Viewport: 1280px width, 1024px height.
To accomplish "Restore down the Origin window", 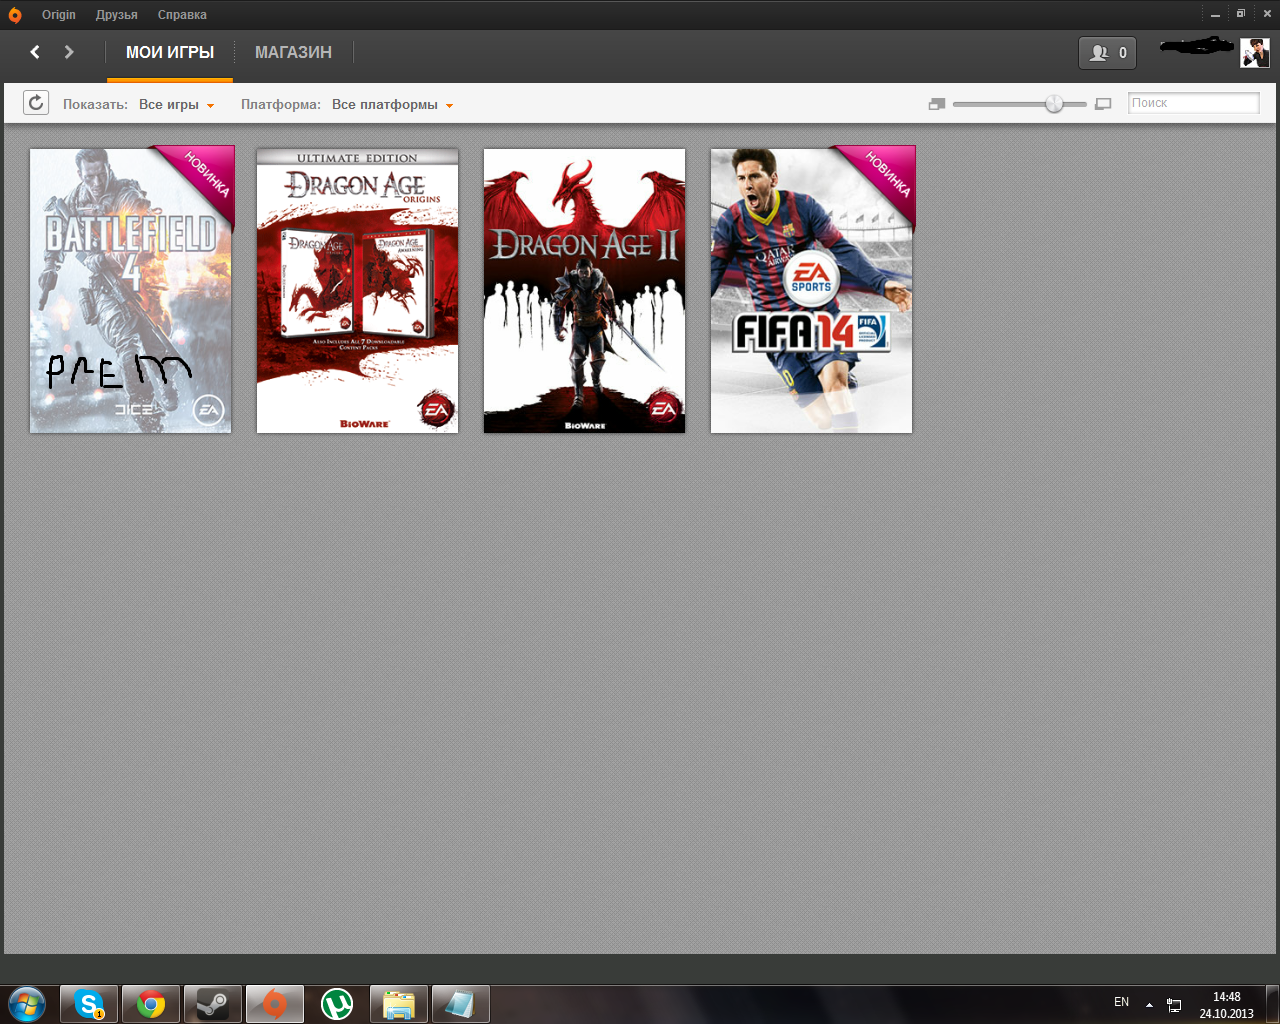I will [x=1240, y=14].
